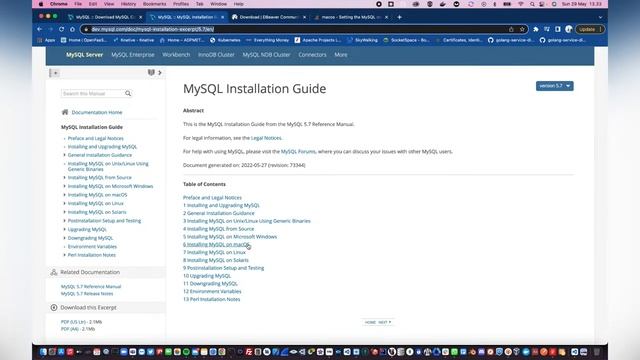
Task: Select Connectors in site navigation
Action: point(312,55)
